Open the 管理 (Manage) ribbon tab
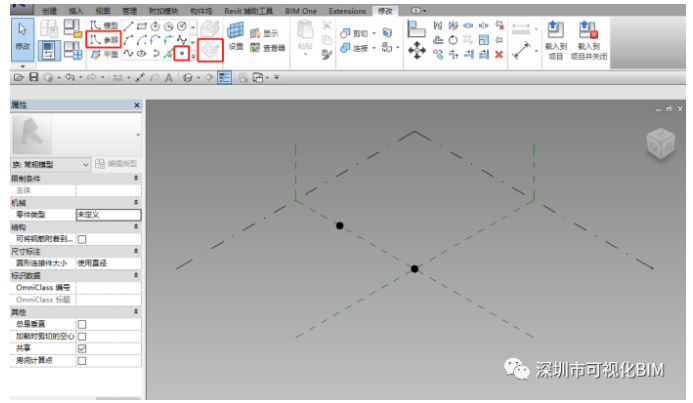Image resolution: width=693 pixels, height=403 pixels. pyautogui.click(x=129, y=11)
